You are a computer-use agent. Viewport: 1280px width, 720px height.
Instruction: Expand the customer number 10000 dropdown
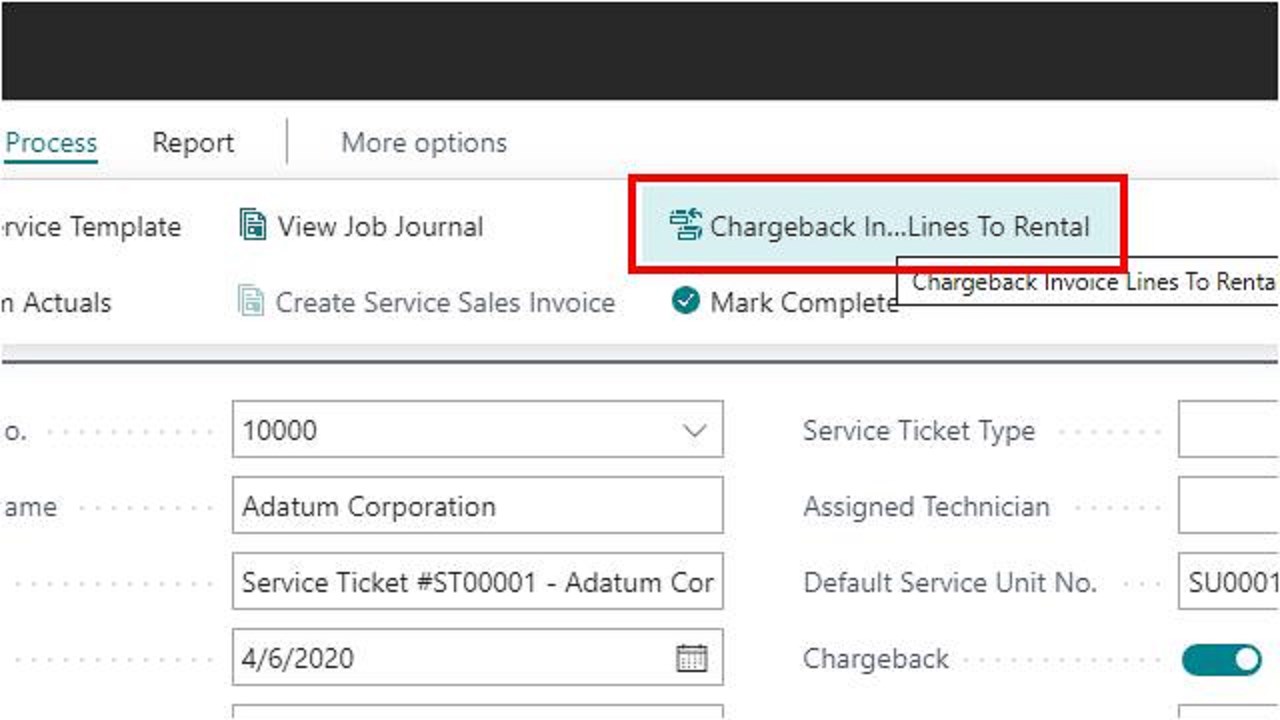694,431
